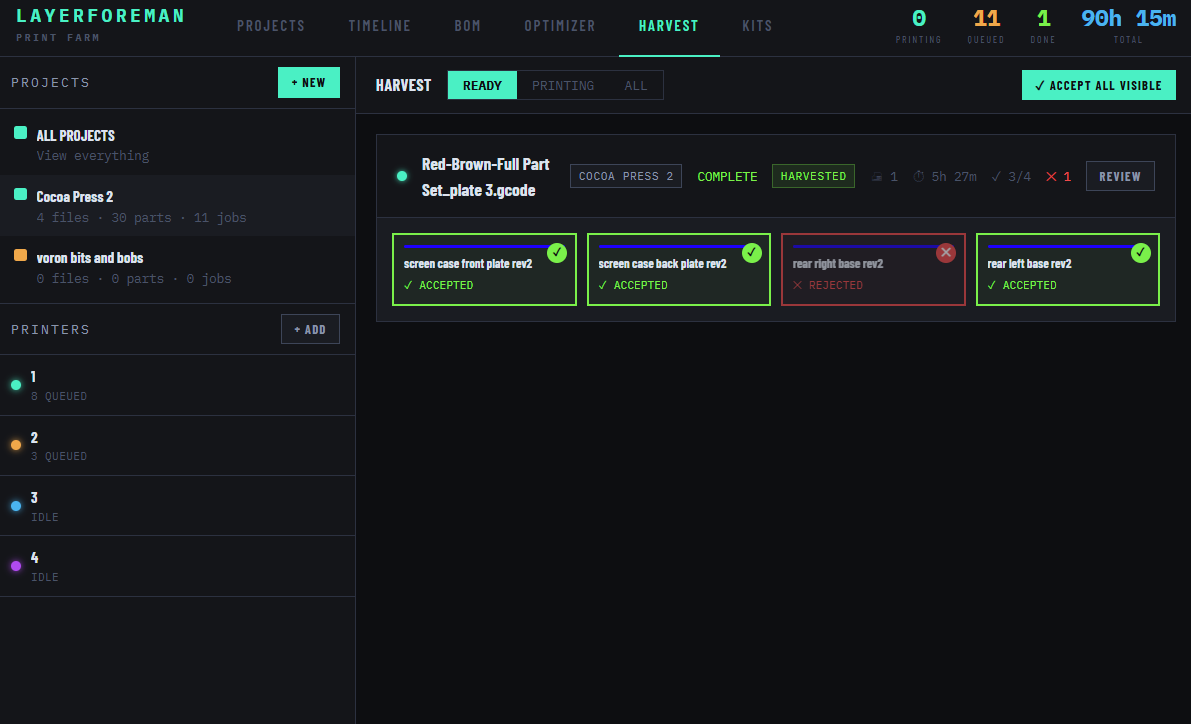The height and width of the screenshot is (724, 1191).
Task: Click the screen case back plate rev2 name
Action: (x=662, y=264)
